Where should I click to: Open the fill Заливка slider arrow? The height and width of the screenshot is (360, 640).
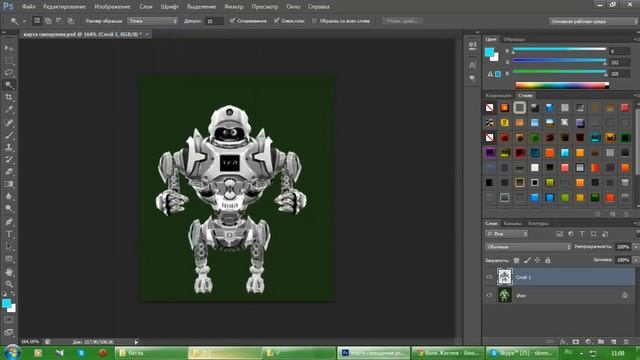(x=635, y=260)
